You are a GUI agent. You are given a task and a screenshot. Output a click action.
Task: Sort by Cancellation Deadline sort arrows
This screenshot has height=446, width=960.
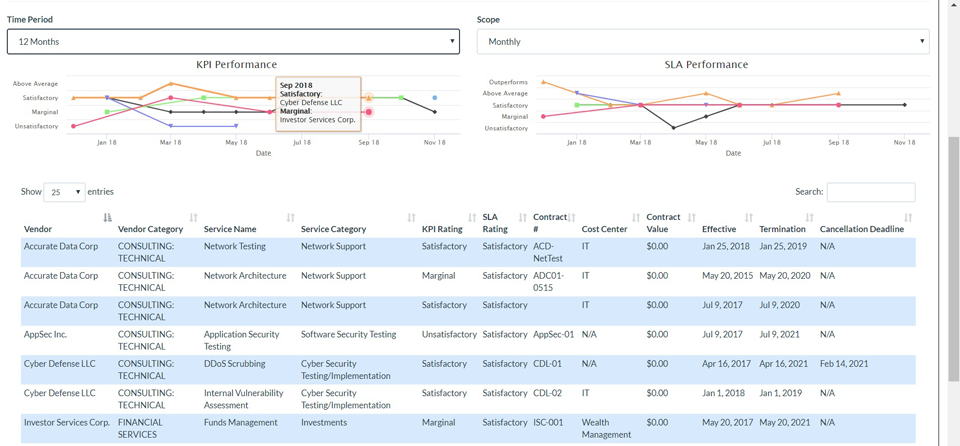click(908, 217)
